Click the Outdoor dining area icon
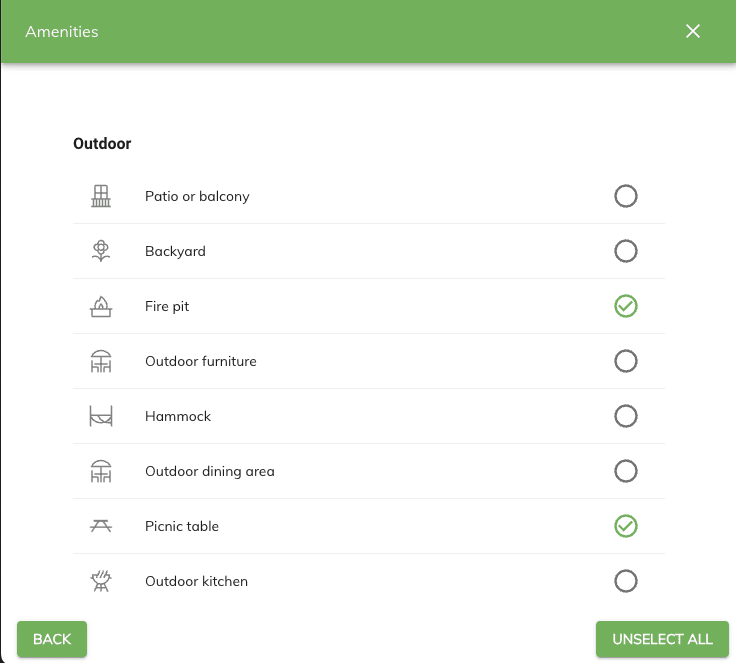736x663 pixels. pos(101,471)
